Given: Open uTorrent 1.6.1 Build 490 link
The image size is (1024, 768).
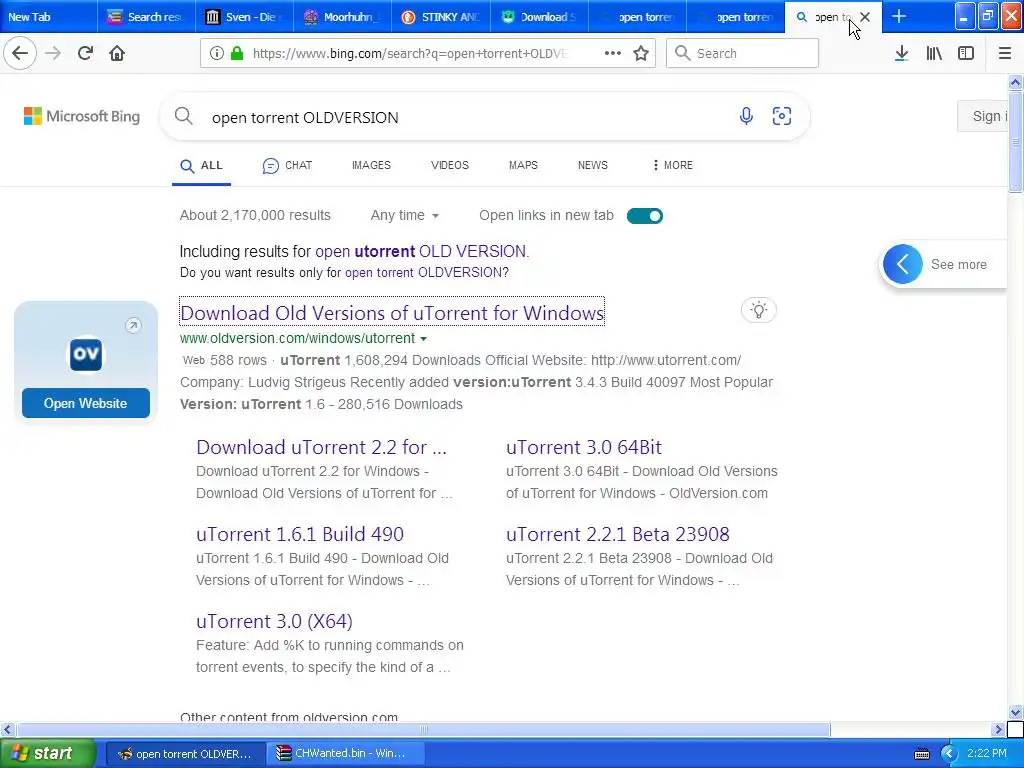Looking at the screenshot, I should pos(300,534).
